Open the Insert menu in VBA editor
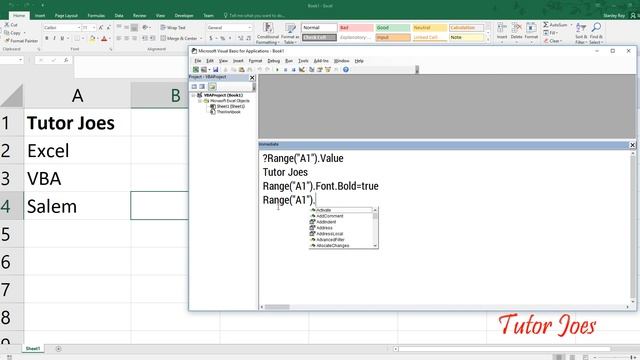The height and width of the screenshot is (360, 640). [x=238, y=61]
